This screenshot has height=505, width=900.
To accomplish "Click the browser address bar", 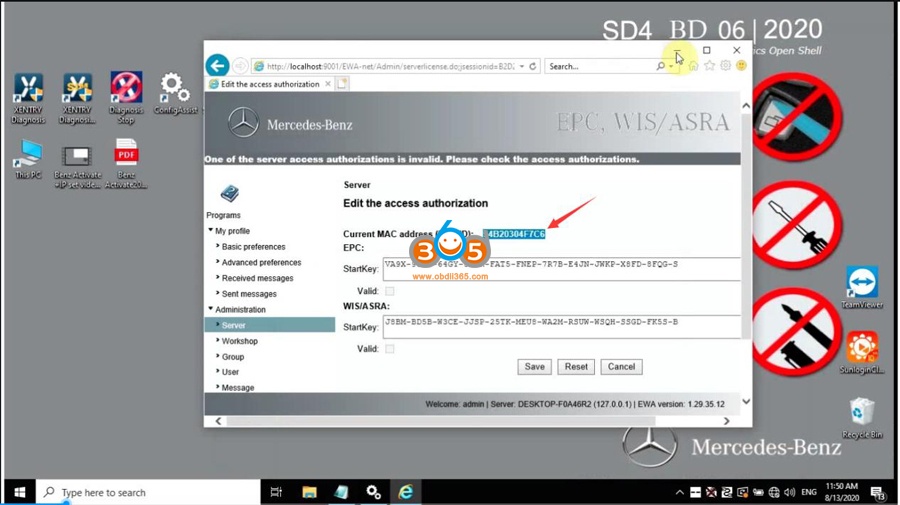I will [390, 67].
